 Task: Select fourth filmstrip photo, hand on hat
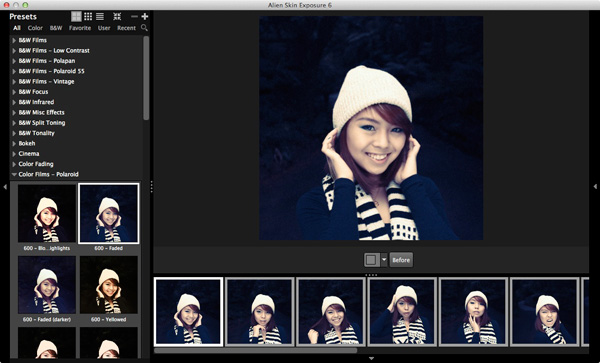point(402,312)
